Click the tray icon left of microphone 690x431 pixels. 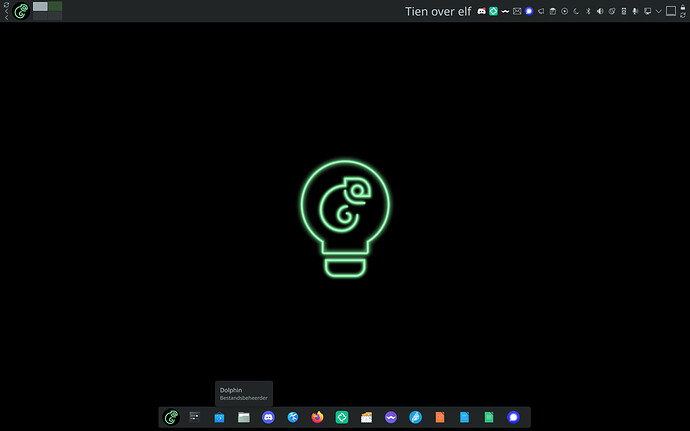624,11
